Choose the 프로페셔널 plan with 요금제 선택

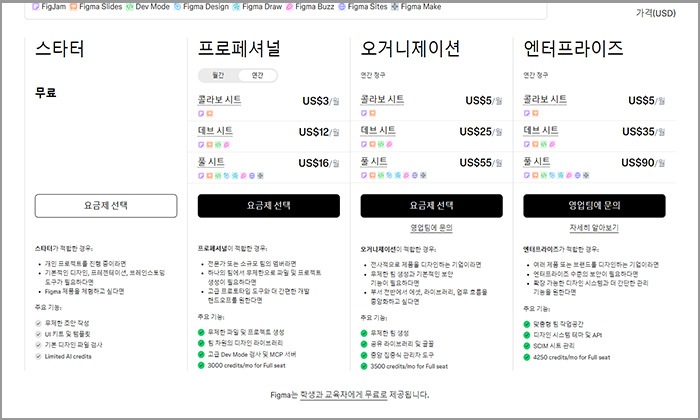[269, 206]
